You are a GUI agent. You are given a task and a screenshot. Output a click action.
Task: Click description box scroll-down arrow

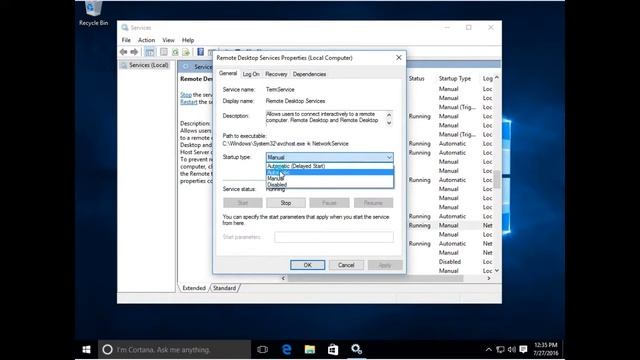(389, 122)
